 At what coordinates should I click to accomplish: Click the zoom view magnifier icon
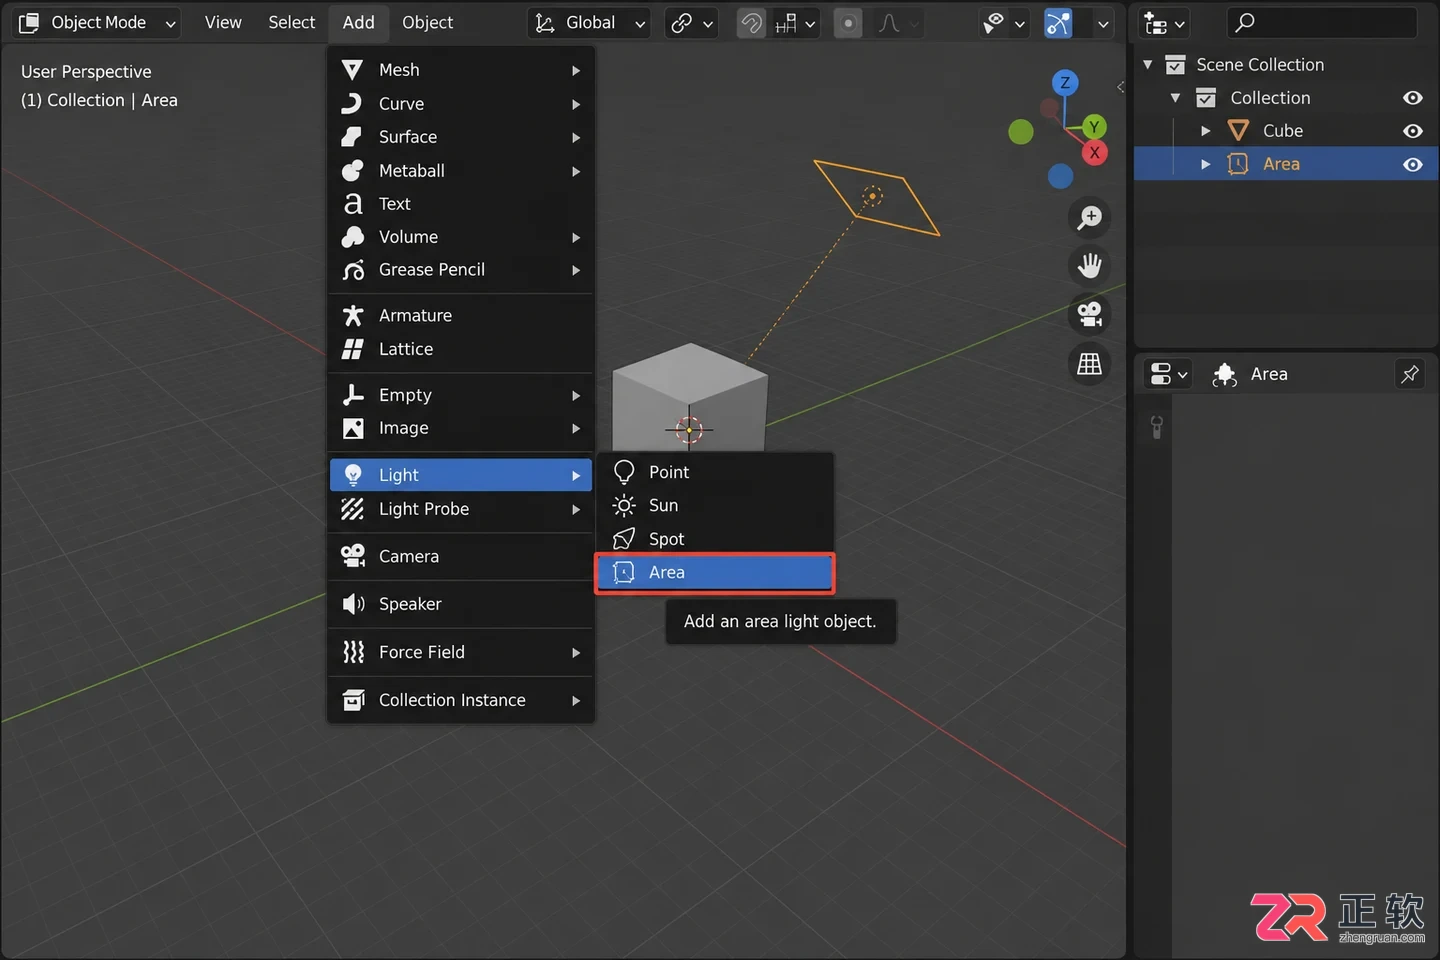click(1090, 217)
